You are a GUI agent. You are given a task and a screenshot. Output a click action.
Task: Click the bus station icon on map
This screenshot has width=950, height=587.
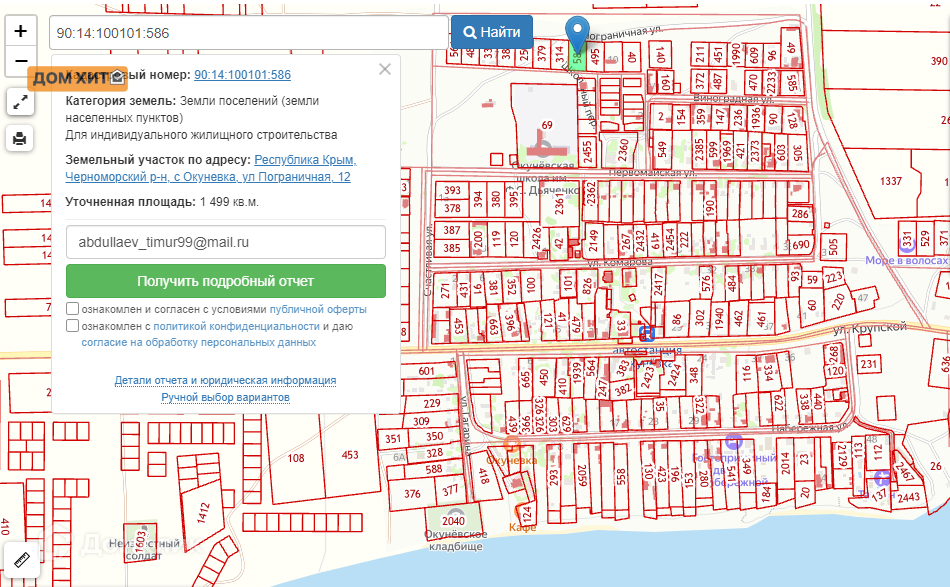point(648,332)
